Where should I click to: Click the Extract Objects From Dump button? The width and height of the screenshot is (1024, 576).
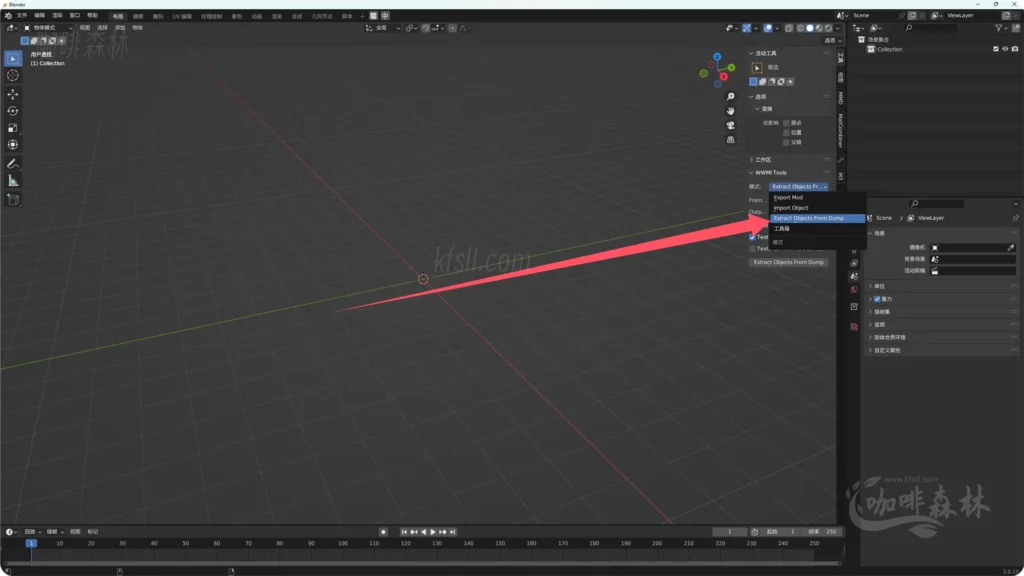click(786, 262)
